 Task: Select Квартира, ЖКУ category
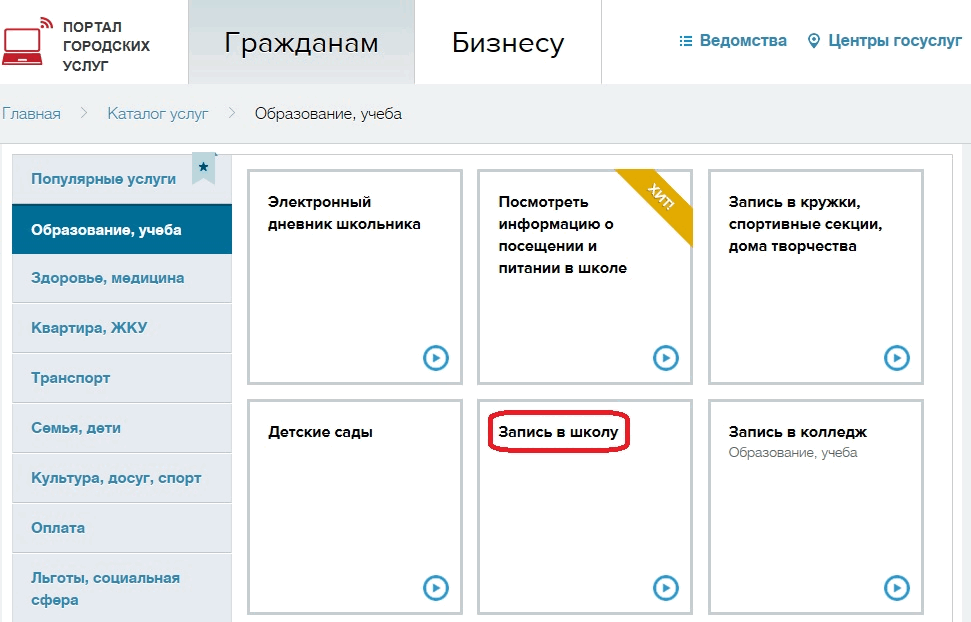pos(89,328)
